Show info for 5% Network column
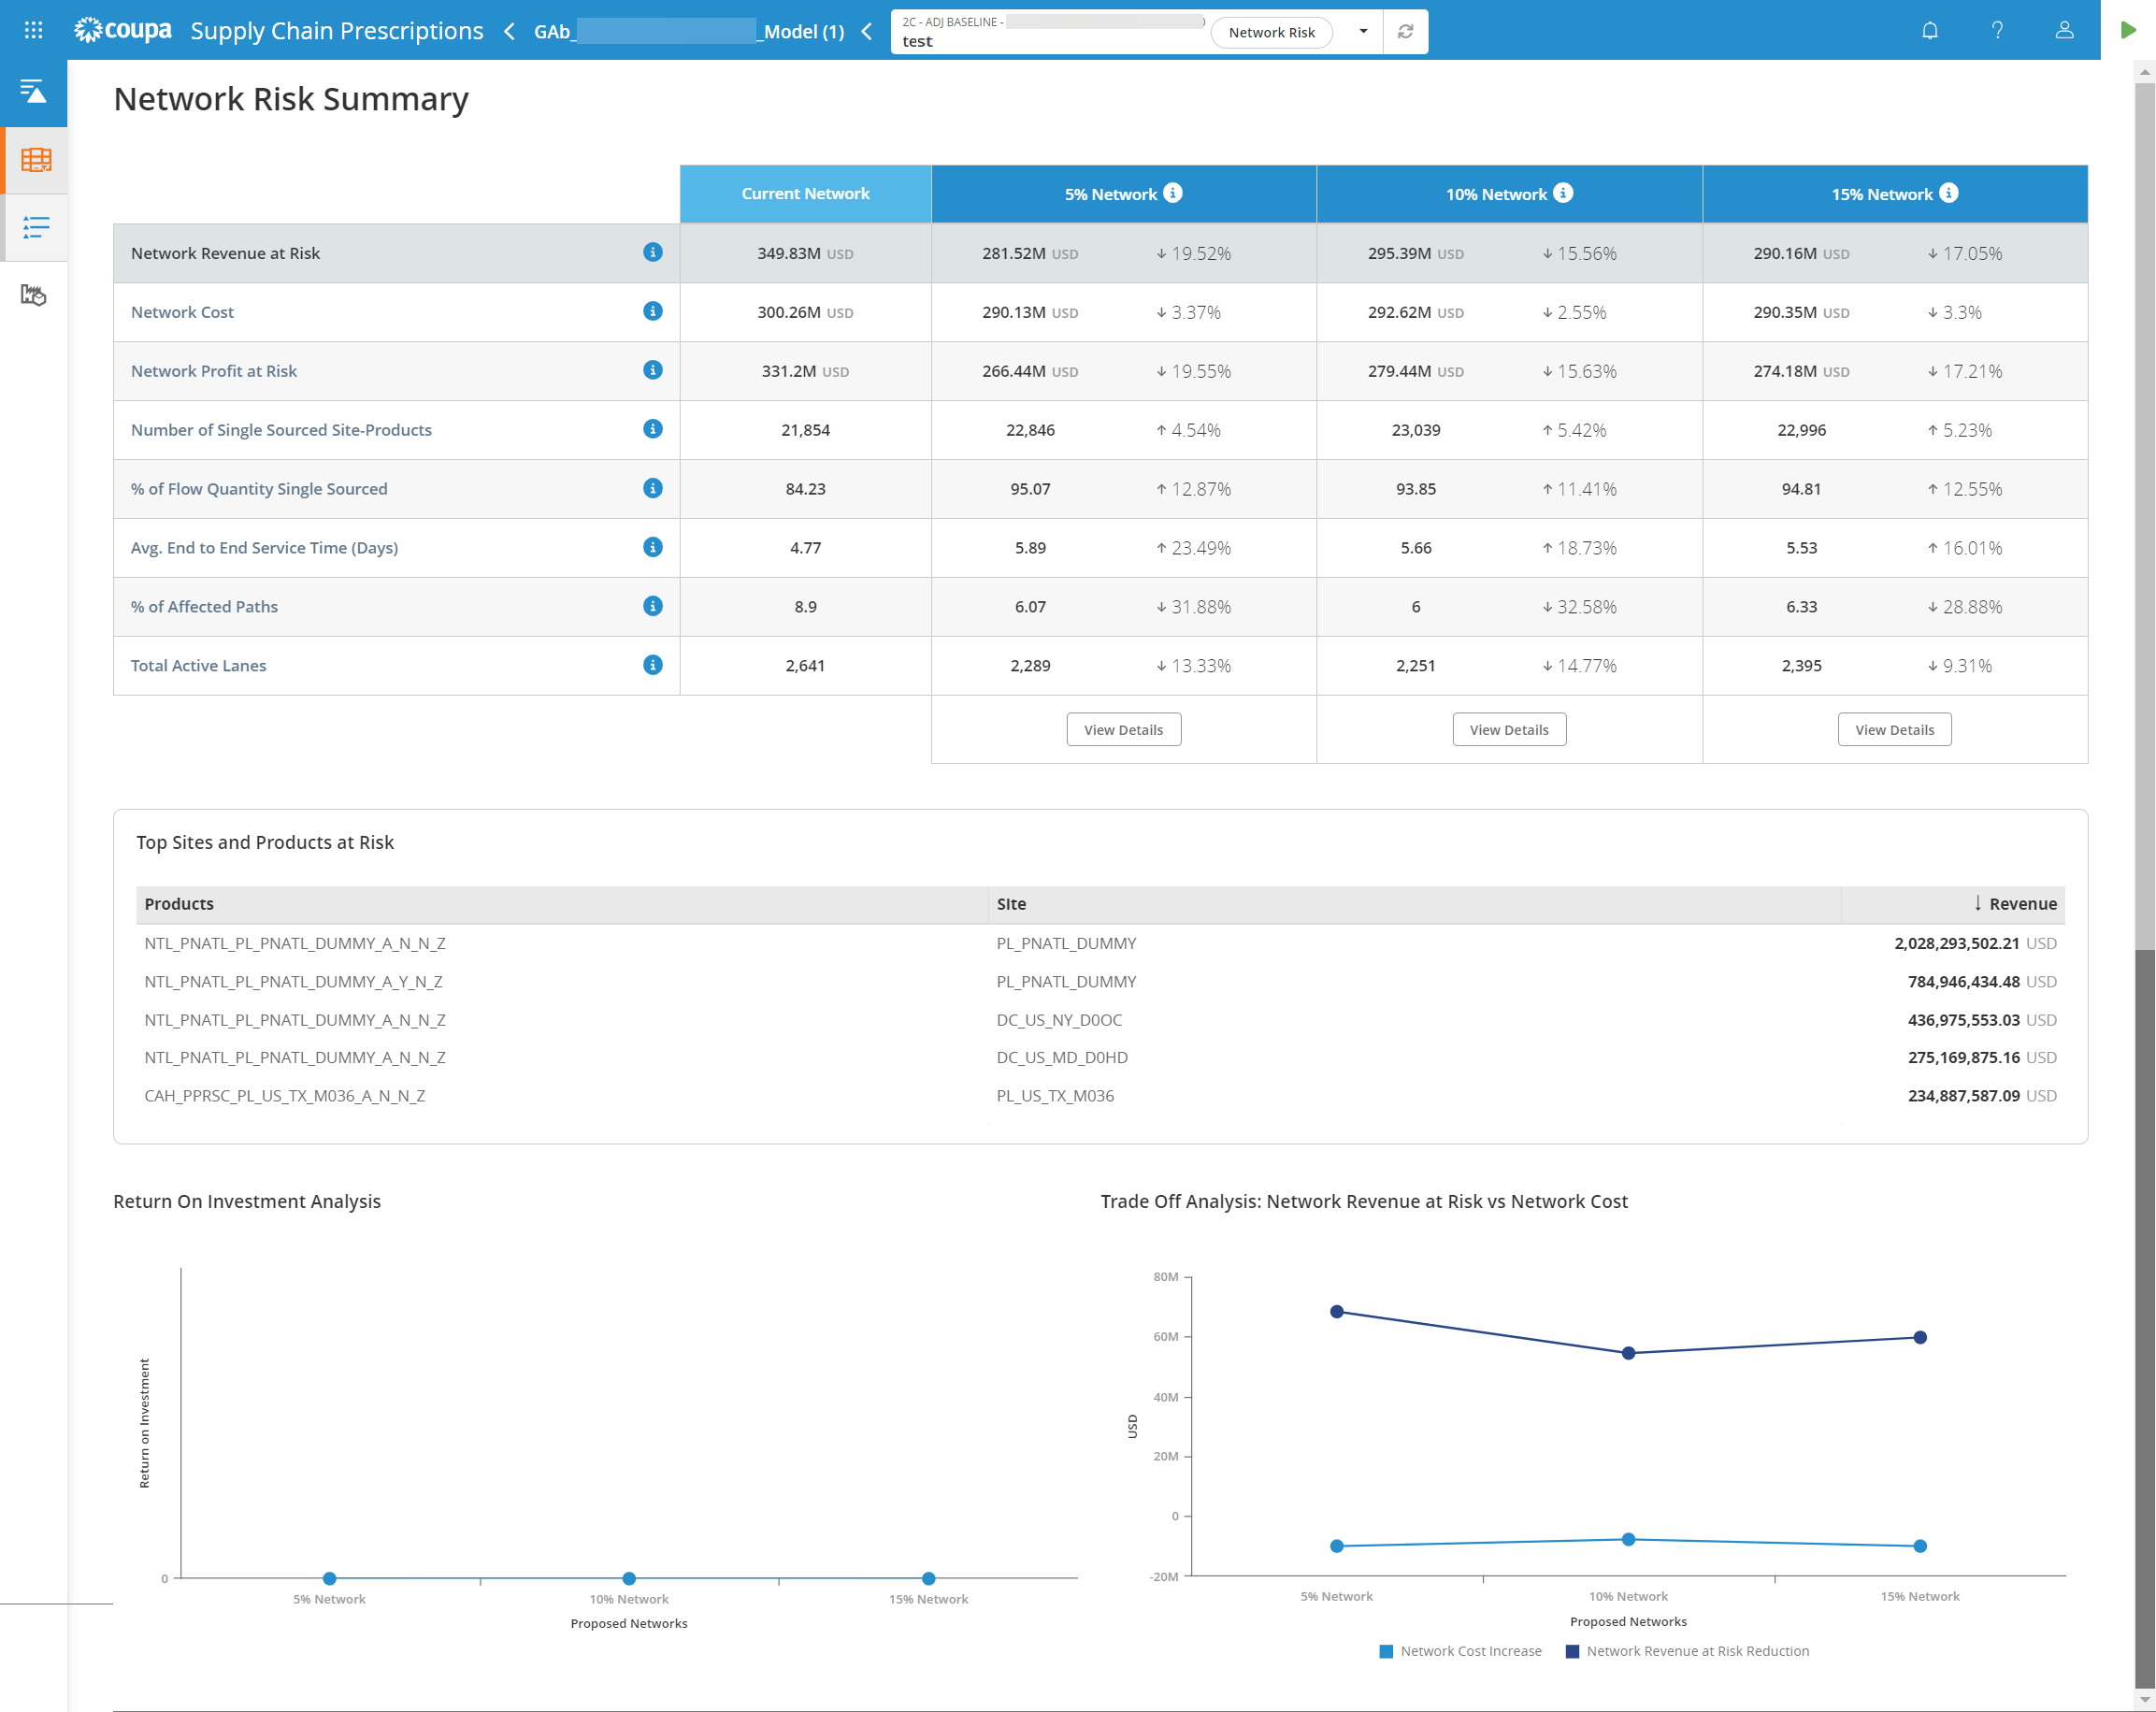 pyautogui.click(x=1173, y=192)
